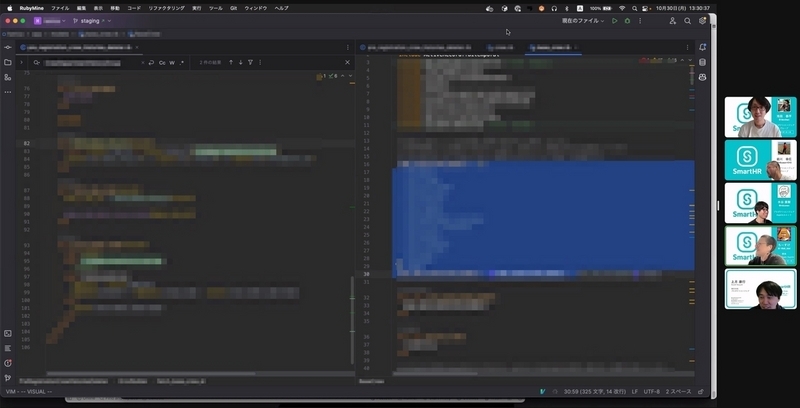800x408 pixels.
Task: Open the Structure tool window icon
Action: [7, 78]
